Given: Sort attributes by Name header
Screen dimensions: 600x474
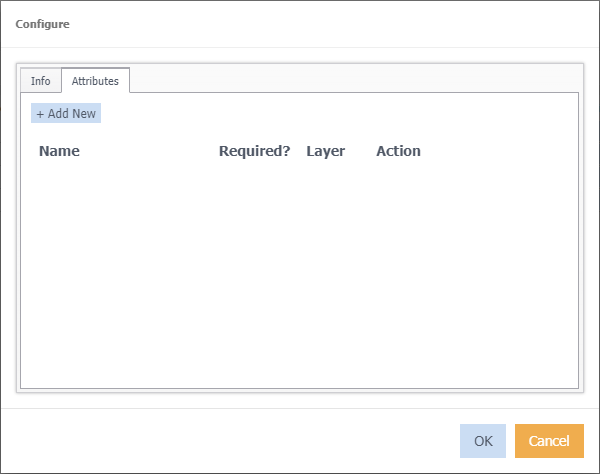Looking at the screenshot, I should (59, 152).
